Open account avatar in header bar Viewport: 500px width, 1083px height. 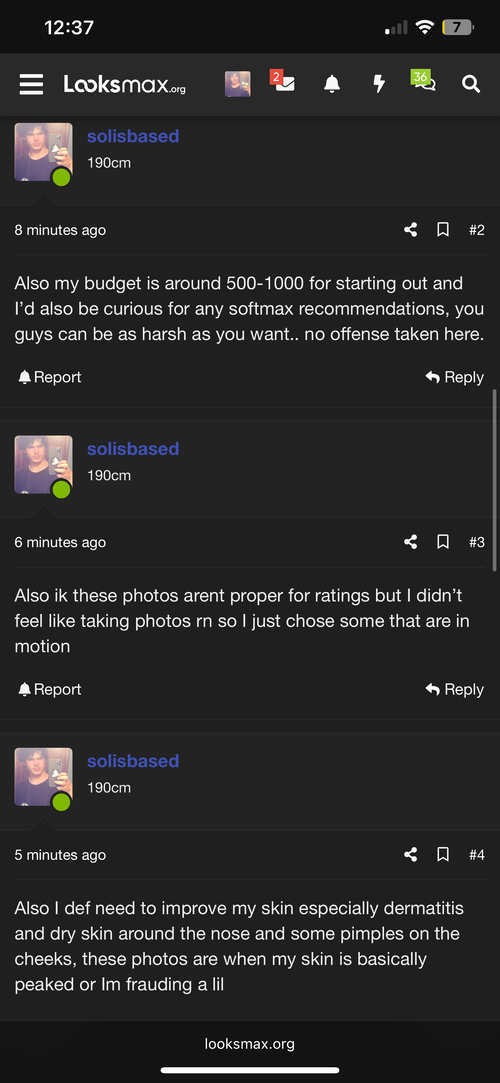tap(238, 84)
